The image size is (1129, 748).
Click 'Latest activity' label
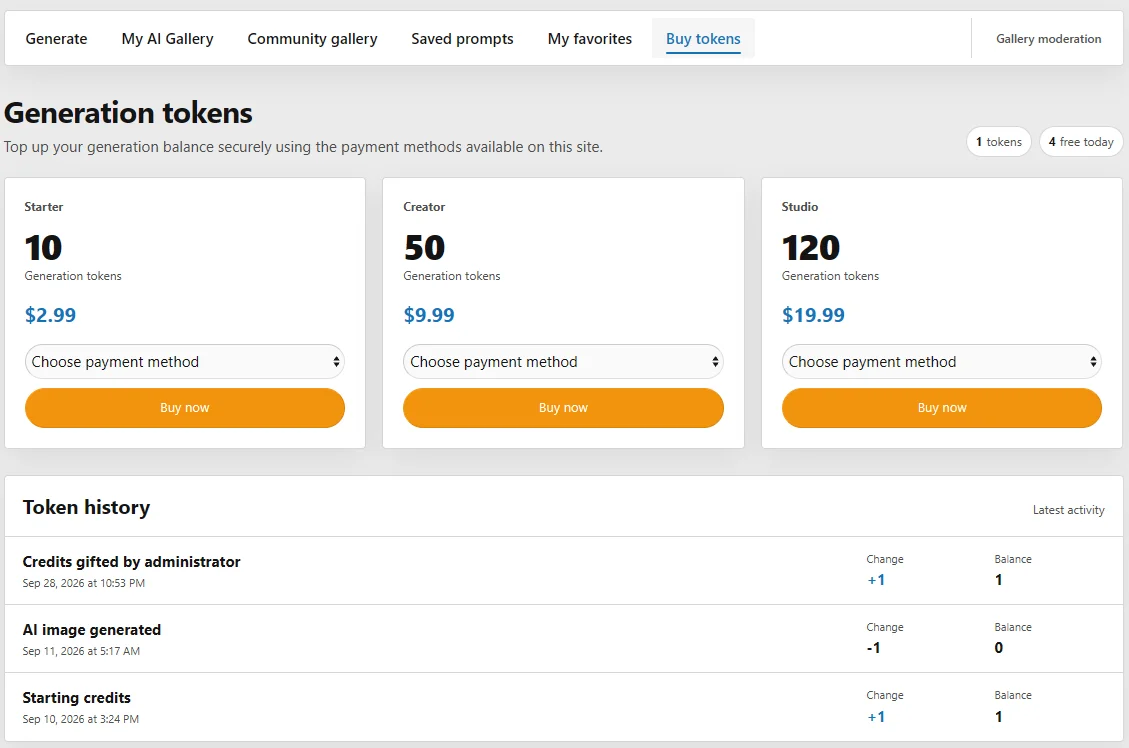(x=1069, y=510)
